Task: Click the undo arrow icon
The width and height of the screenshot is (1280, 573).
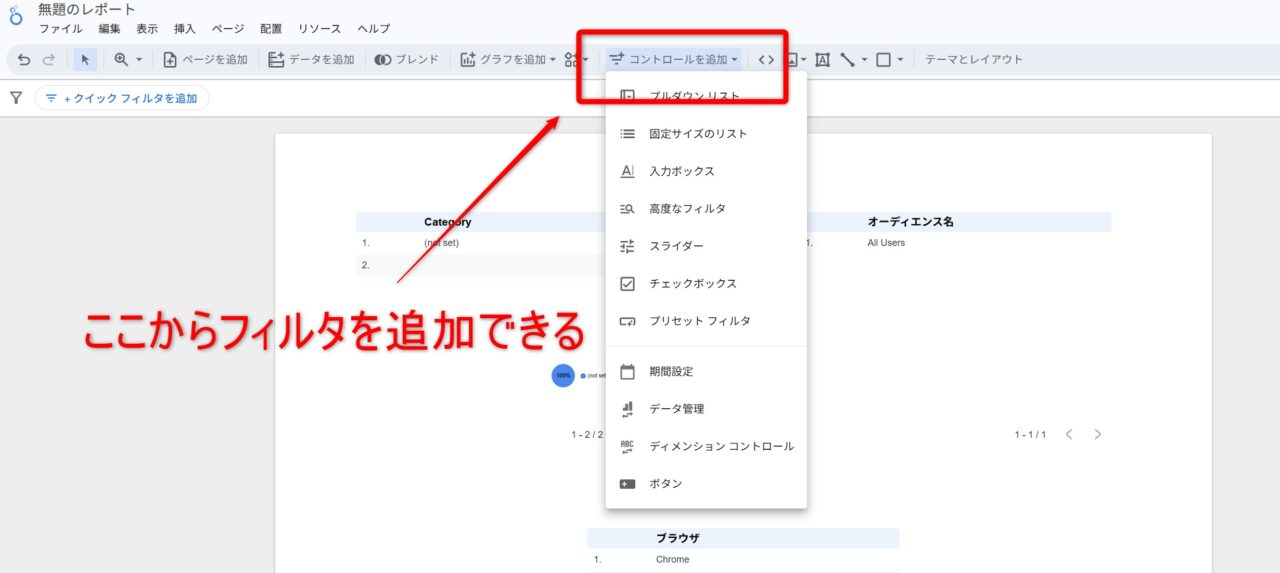Action: coord(24,60)
